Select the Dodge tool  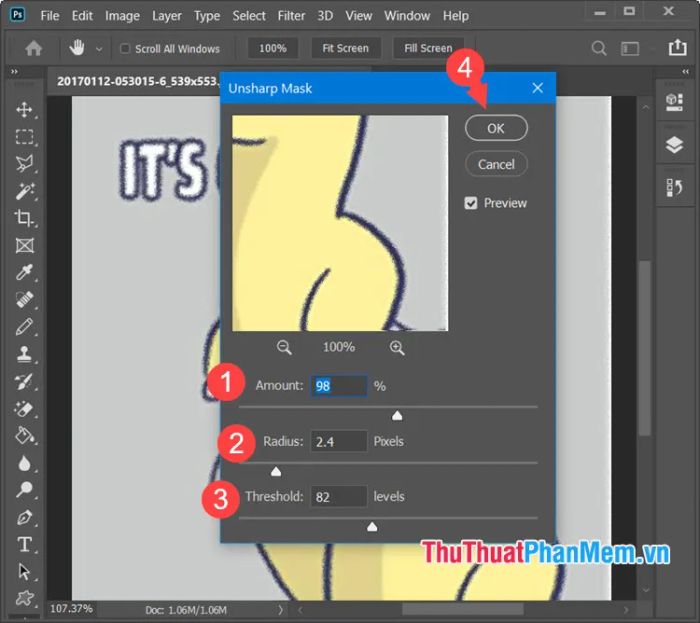coord(24,490)
